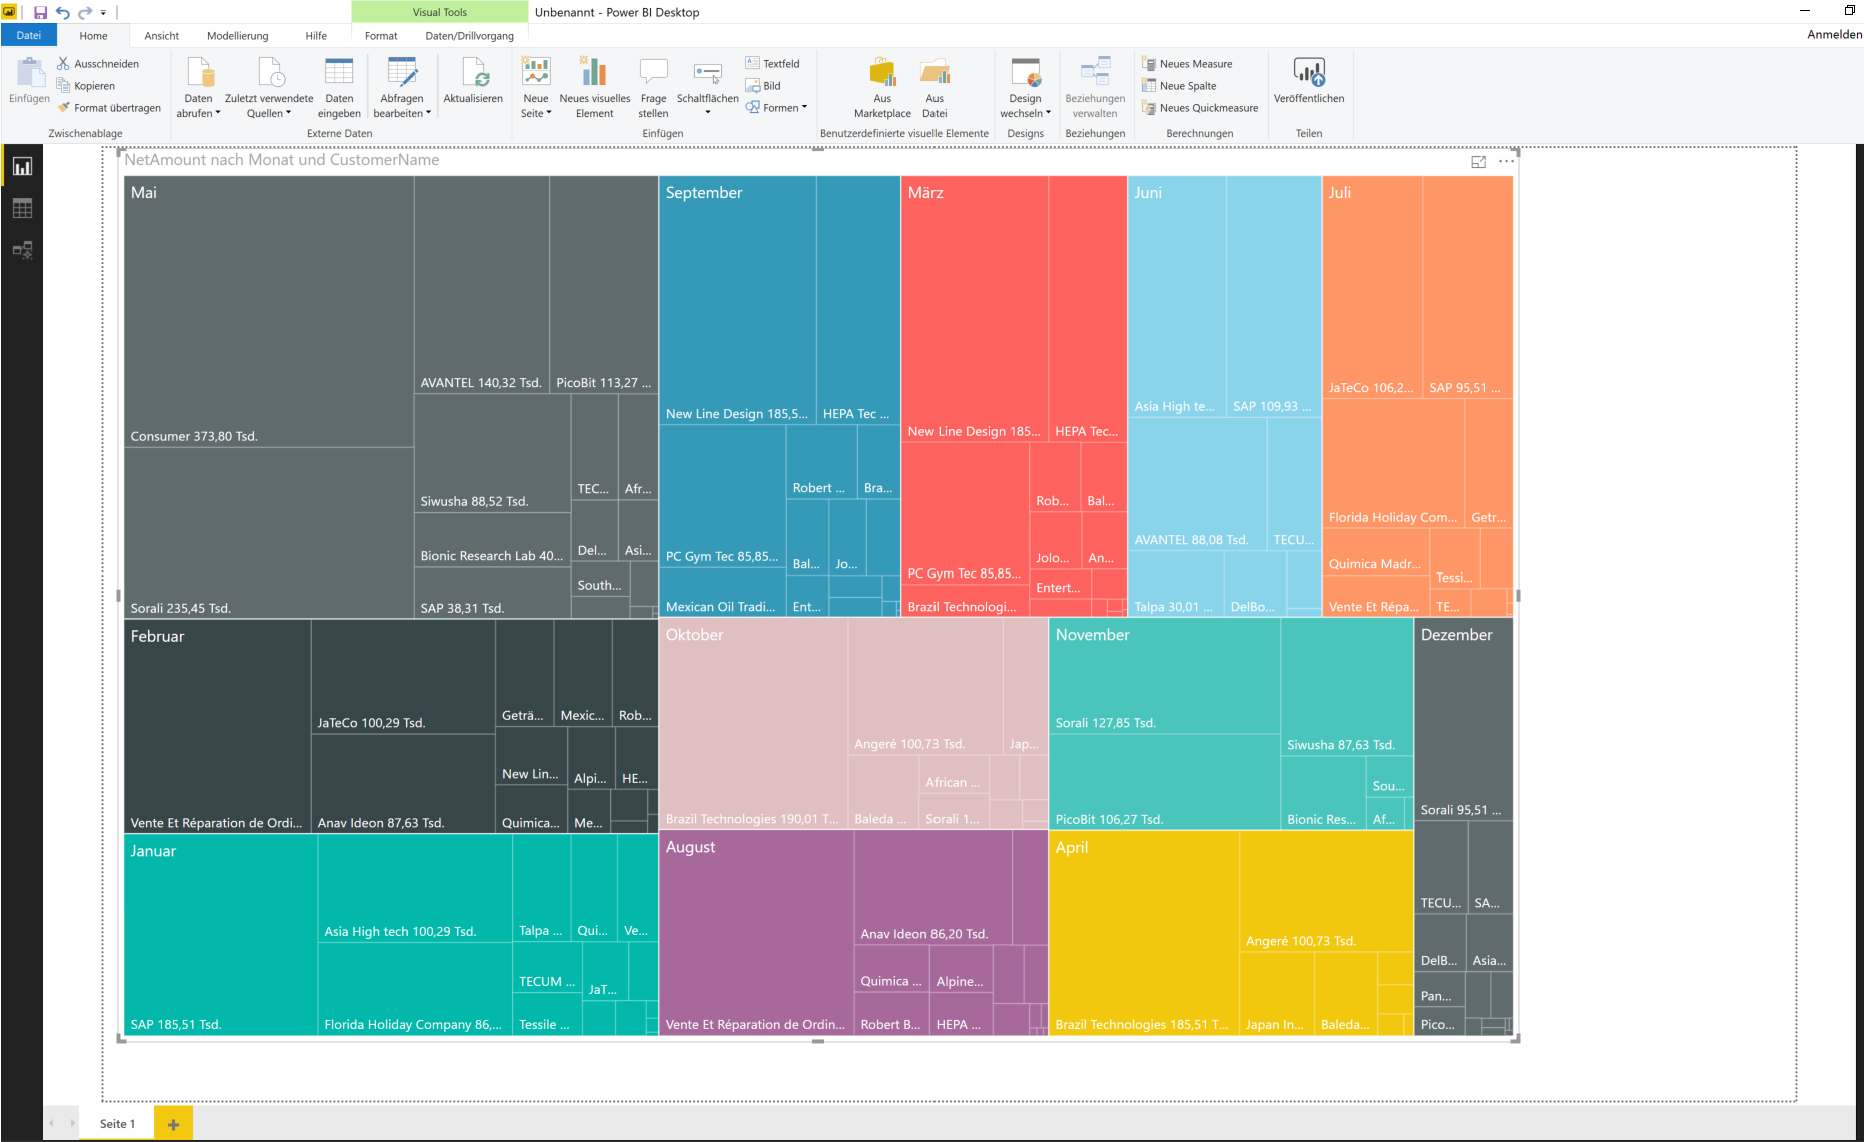
Task: Switch to the Format tab
Action: (x=381, y=36)
